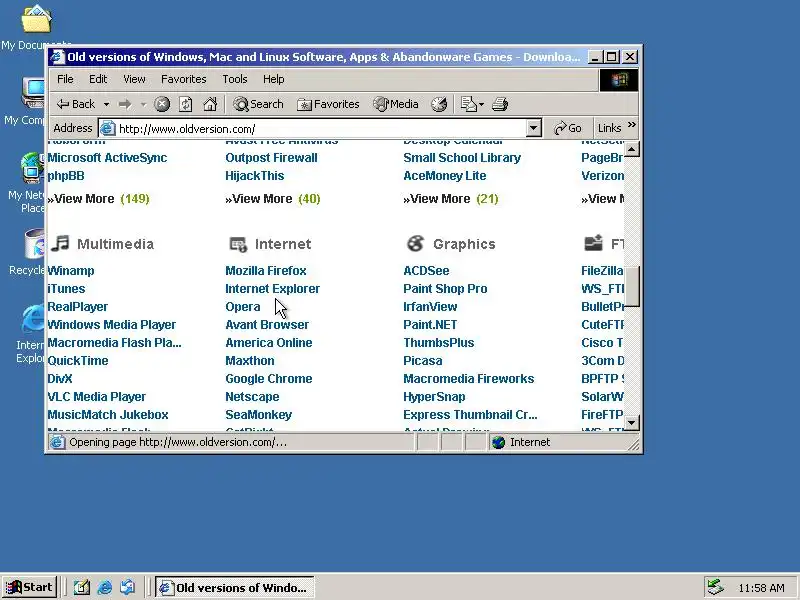
Task: Click the vertical scrollbar down arrow
Action: [x=632, y=422]
